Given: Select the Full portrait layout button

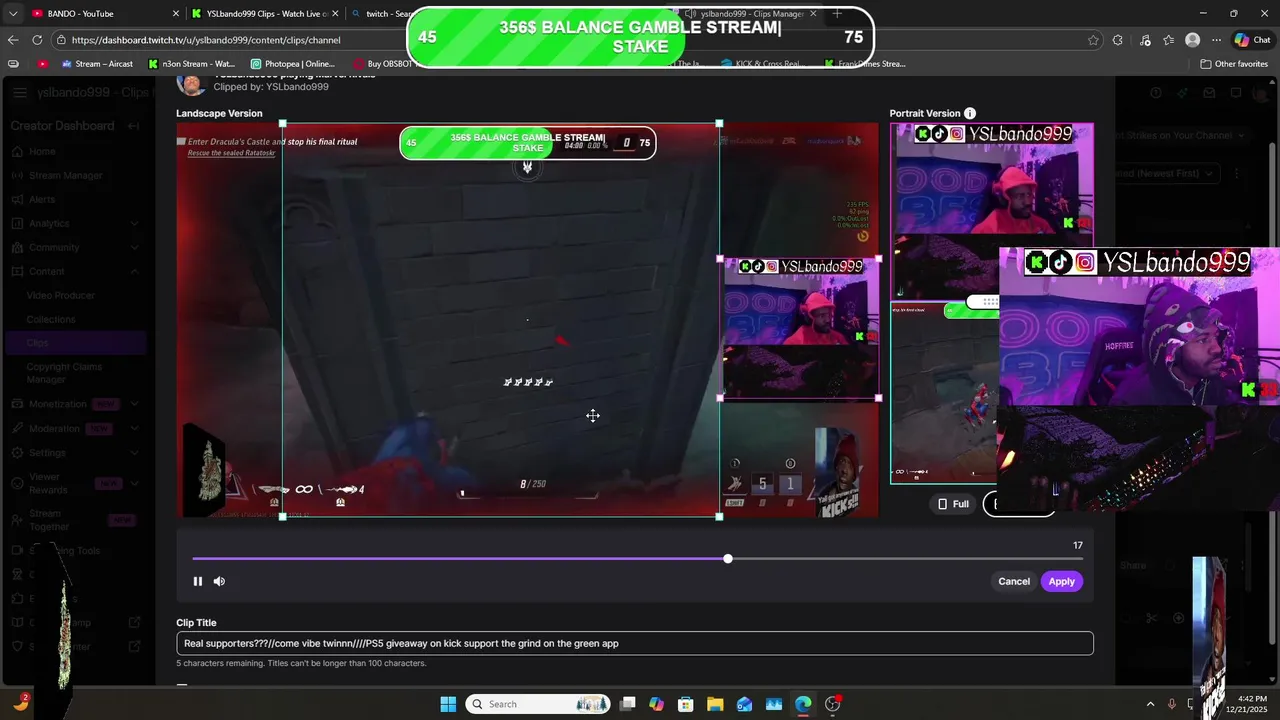Looking at the screenshot, I should [953, 504].
